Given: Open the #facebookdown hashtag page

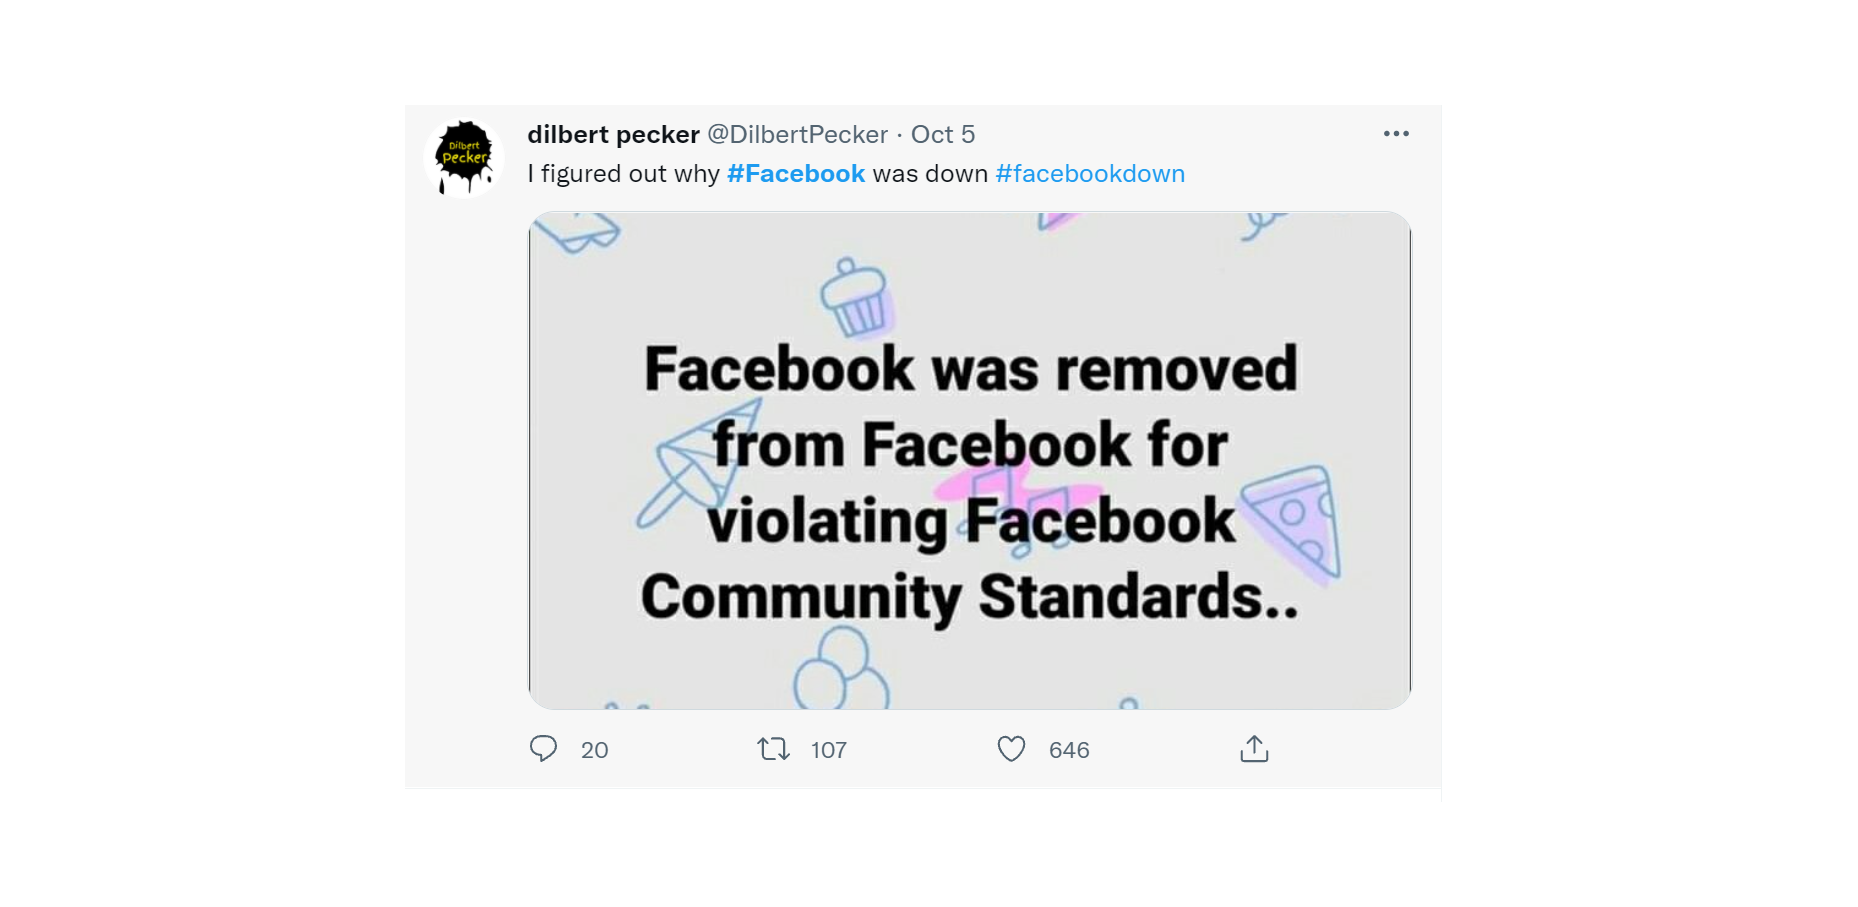Looking at the screenshot, I should 1090,173.
